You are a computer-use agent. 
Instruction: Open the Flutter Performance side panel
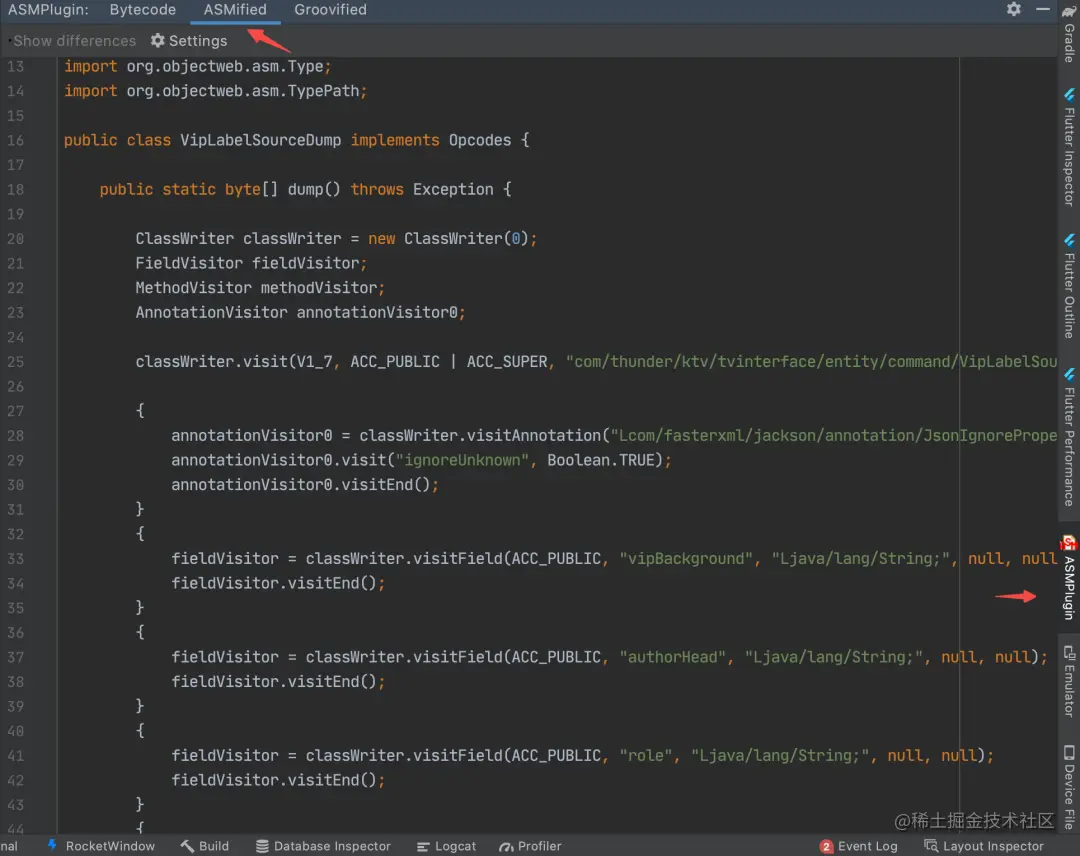coord(1069,438)
